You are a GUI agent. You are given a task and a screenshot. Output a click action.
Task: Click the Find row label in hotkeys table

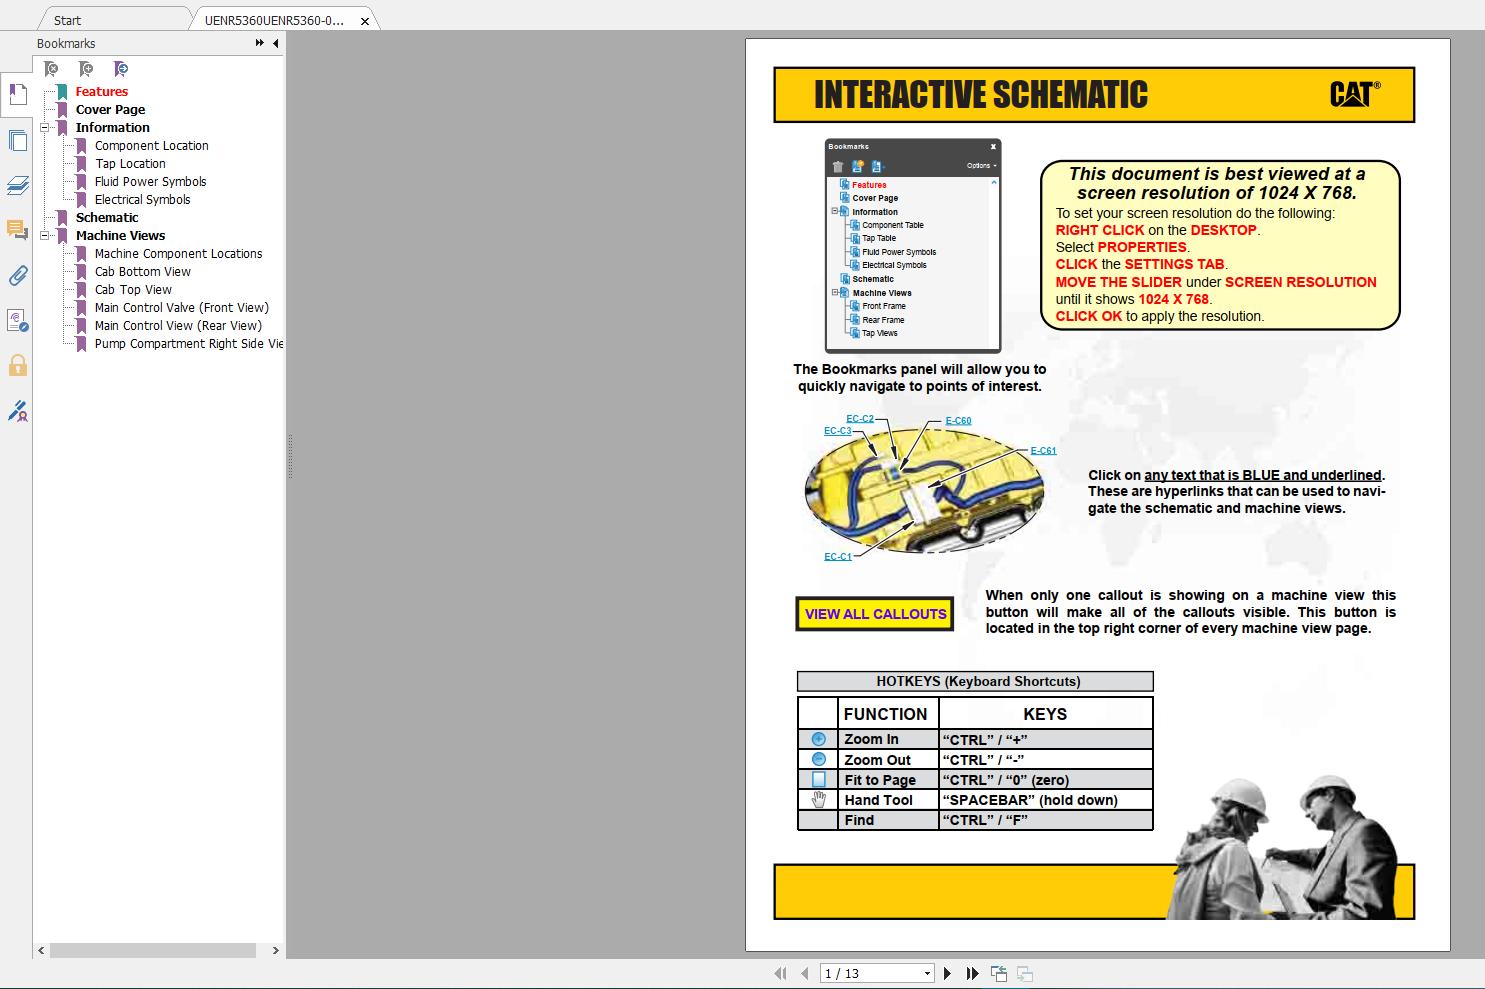pyautogui.click(x=859, y=820)
